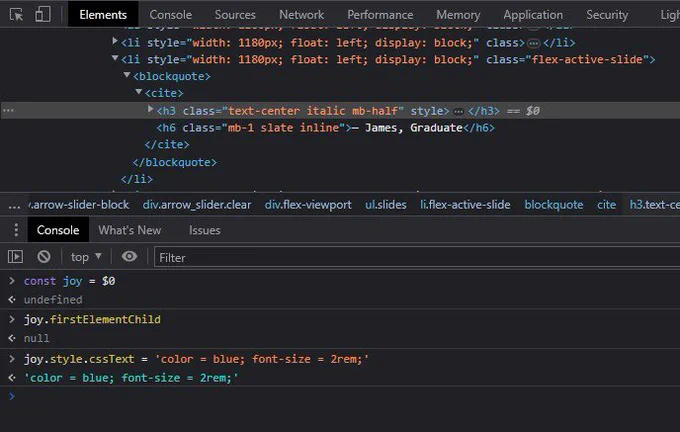Select the arrow-slider-block breadcrumb
This screenshot has height=432, width=680.
point(79,205)
